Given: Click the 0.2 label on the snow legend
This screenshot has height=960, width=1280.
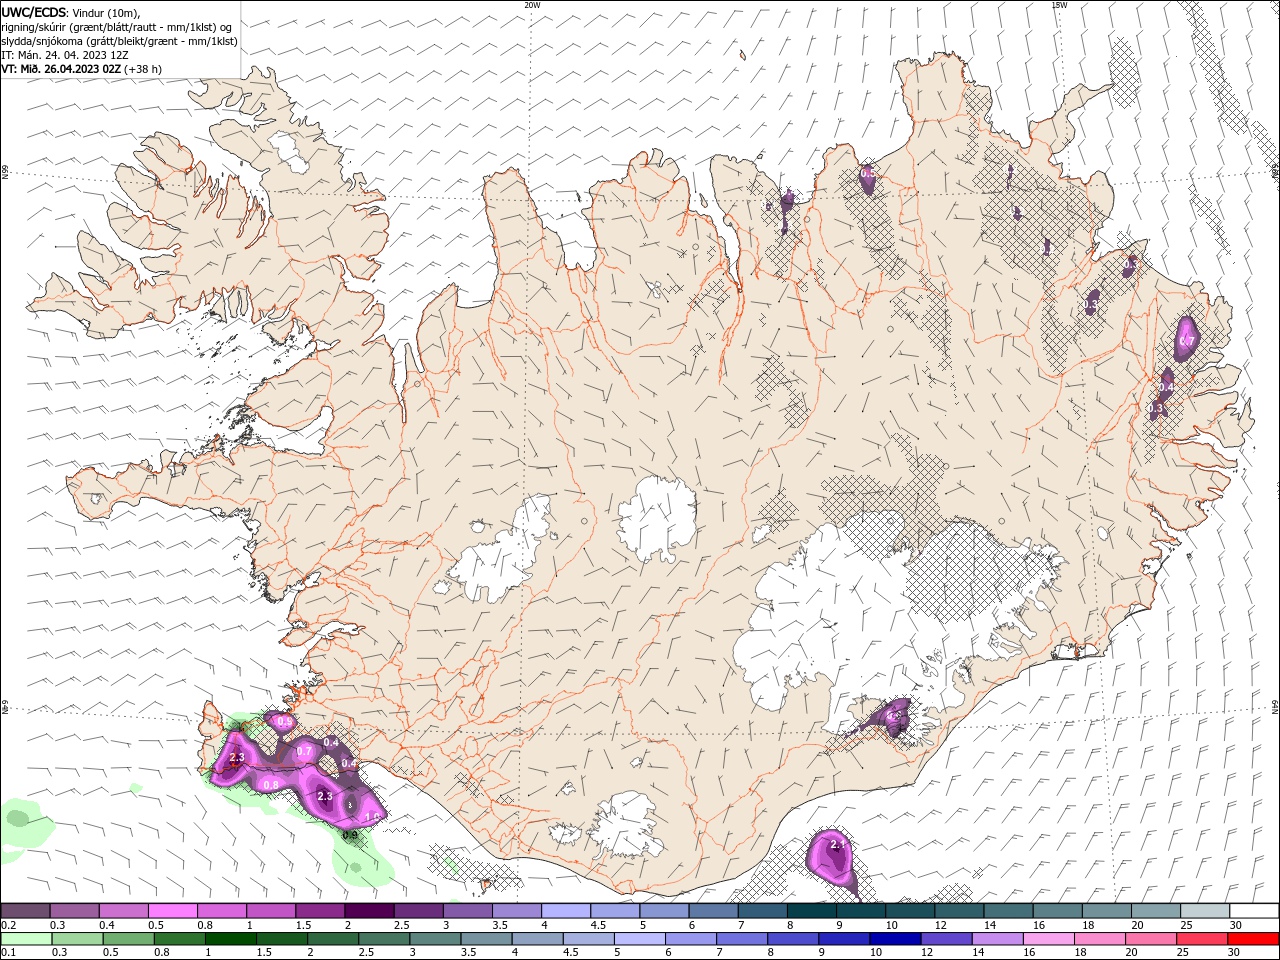Looking at the screenshot, I should [8, 925].
